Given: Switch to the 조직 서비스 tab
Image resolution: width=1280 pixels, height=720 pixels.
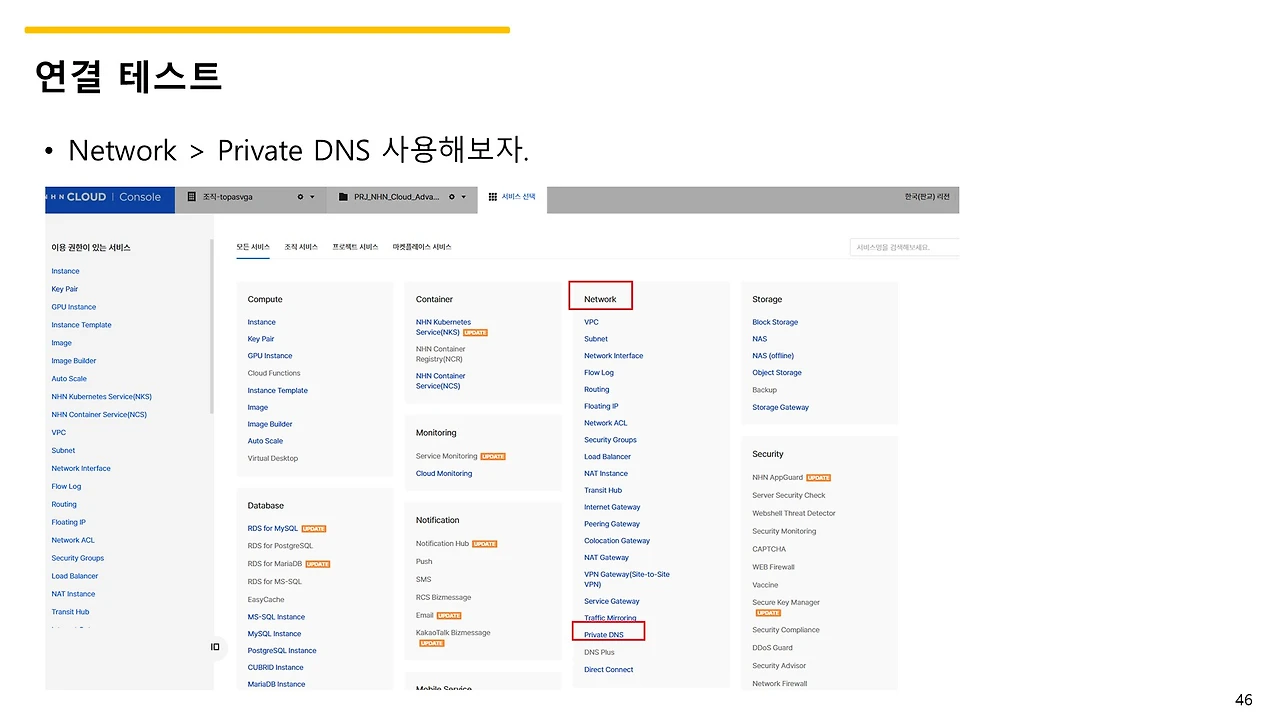Looking at the screenshot, I should (x=301, y=247).
